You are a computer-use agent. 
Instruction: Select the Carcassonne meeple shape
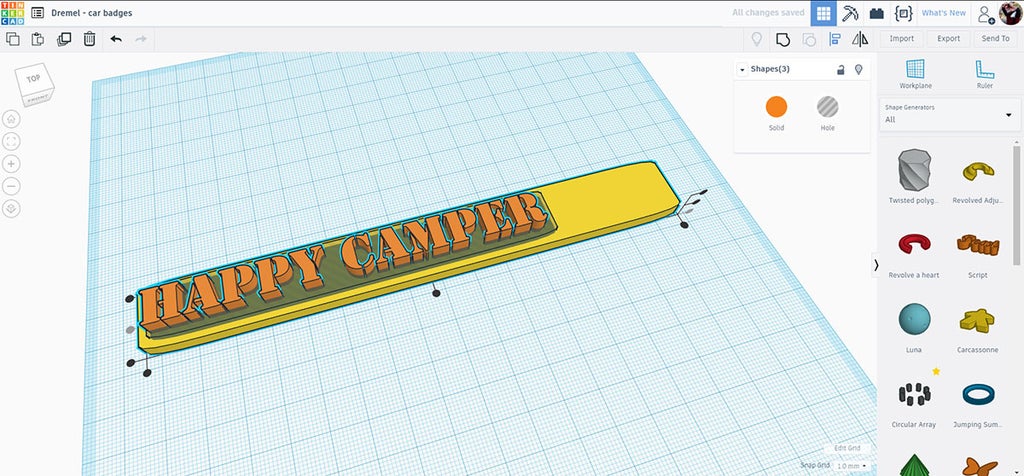pyautogui.click(x=978, y=320)
